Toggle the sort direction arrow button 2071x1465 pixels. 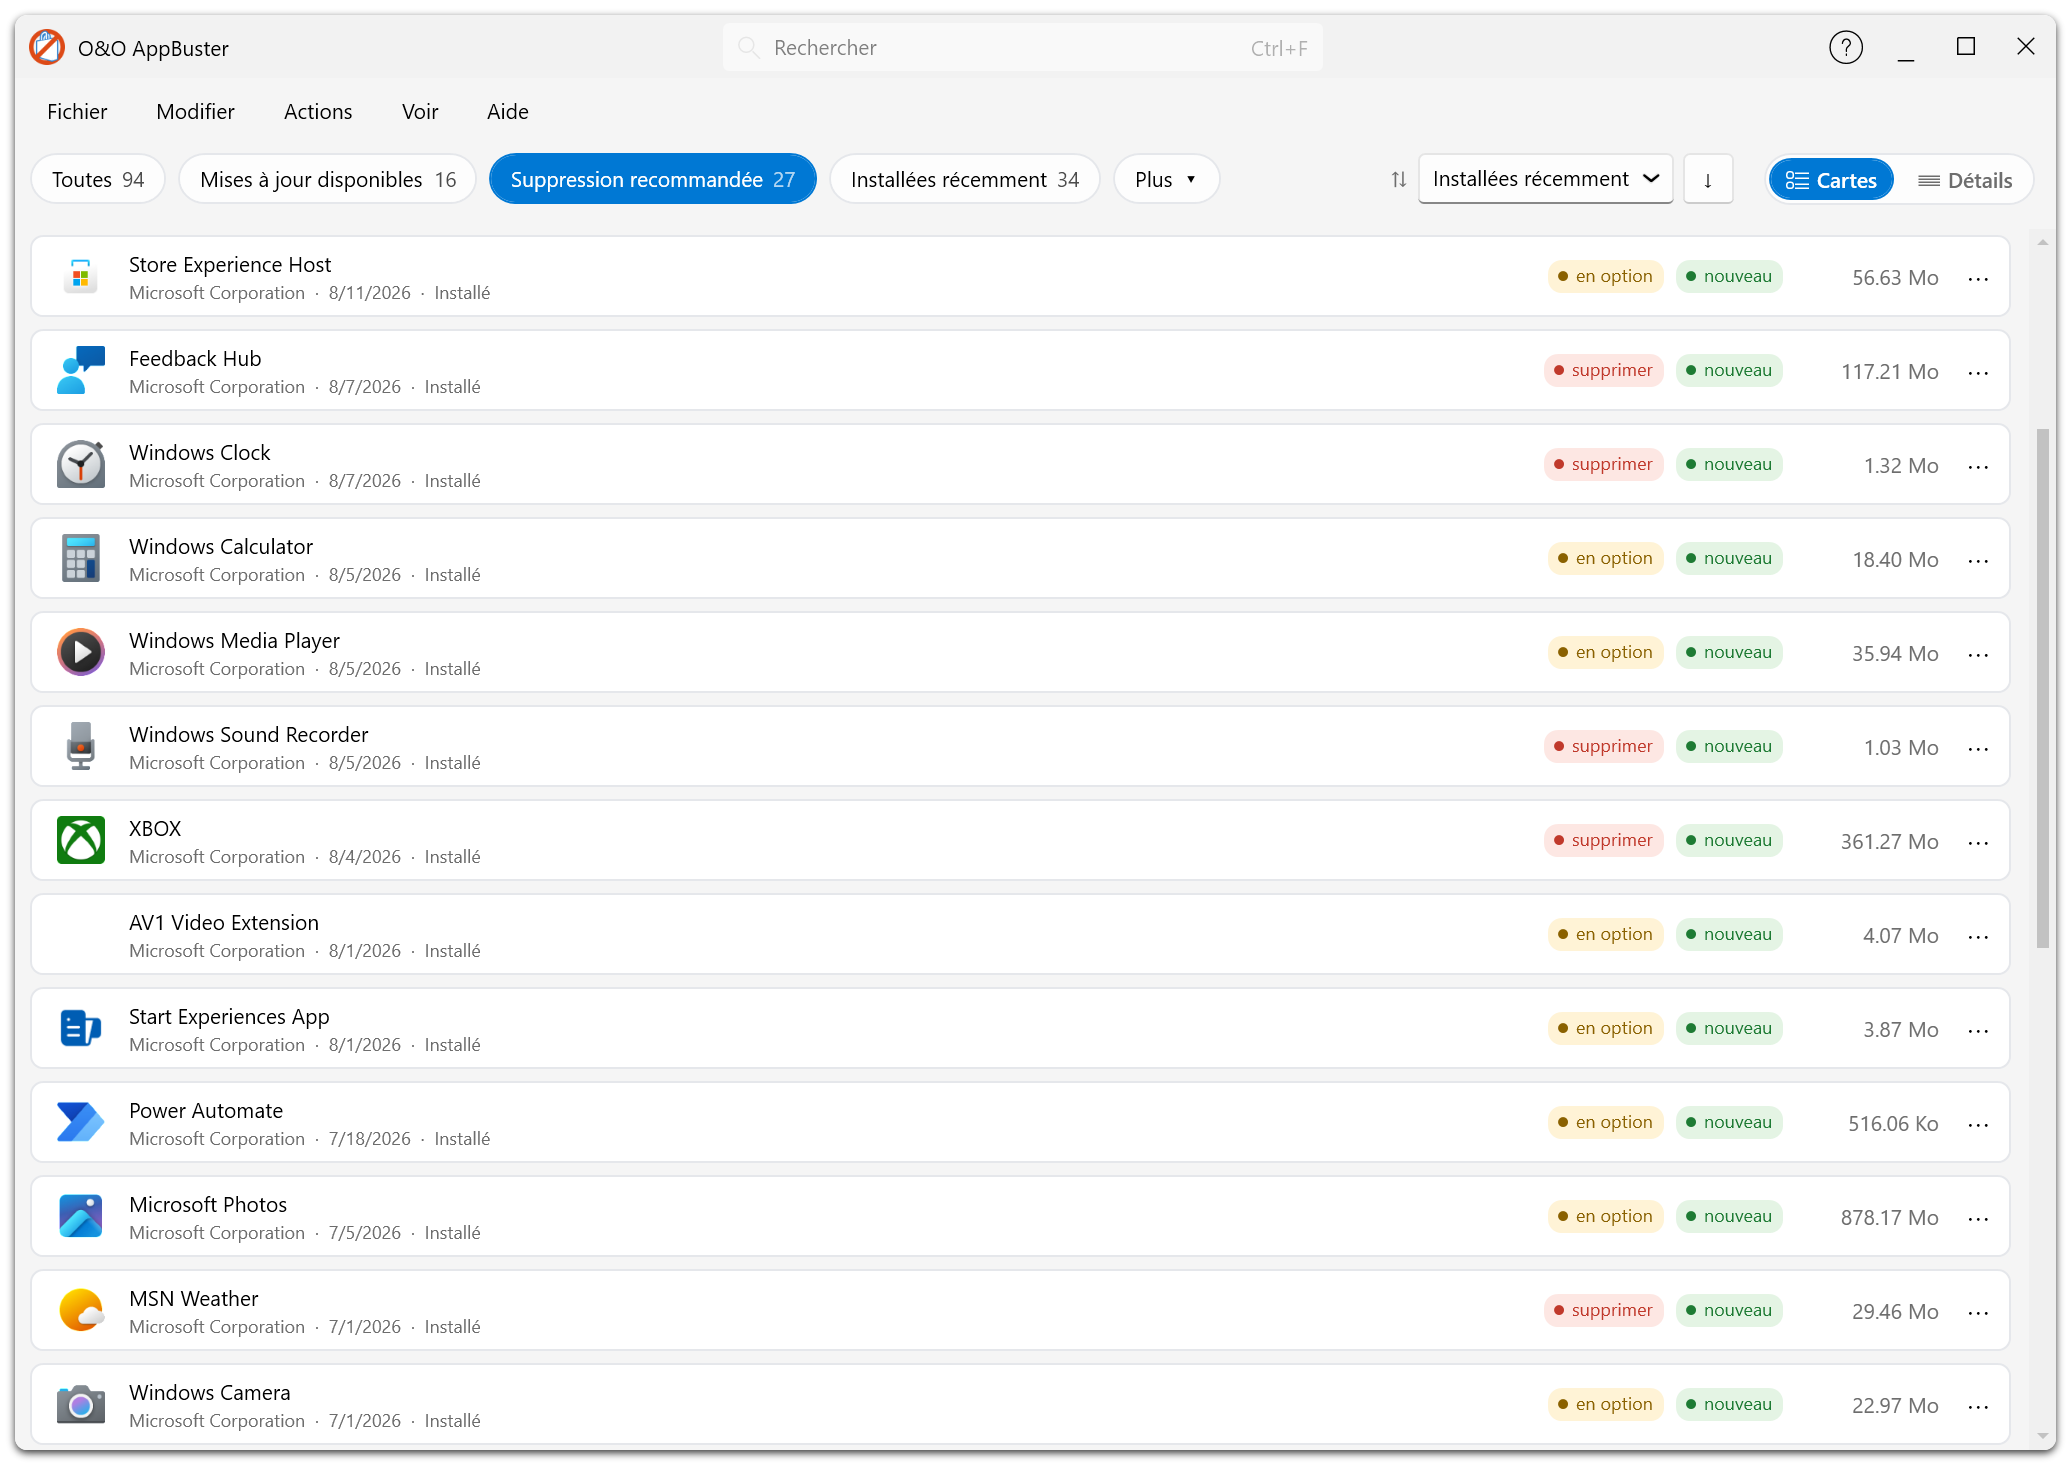[x=1708, y=180]
